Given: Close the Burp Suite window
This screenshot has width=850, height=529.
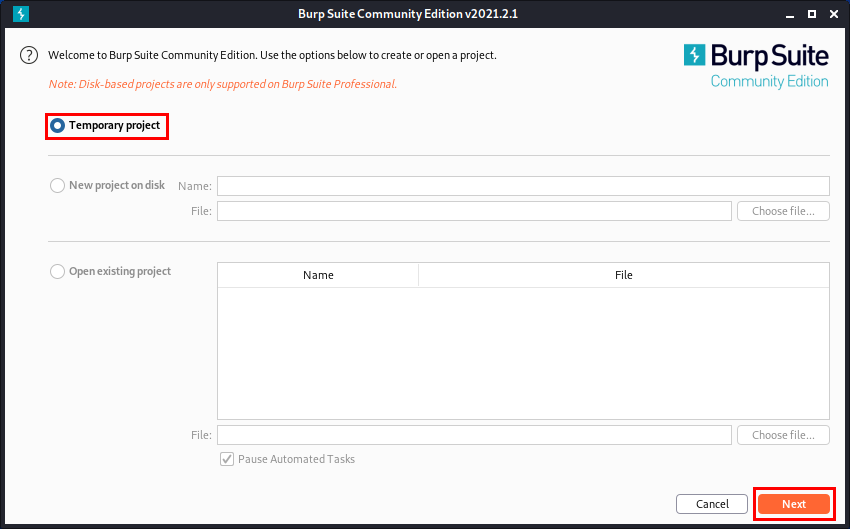Looking at the screenshot, I should point(834,14).
